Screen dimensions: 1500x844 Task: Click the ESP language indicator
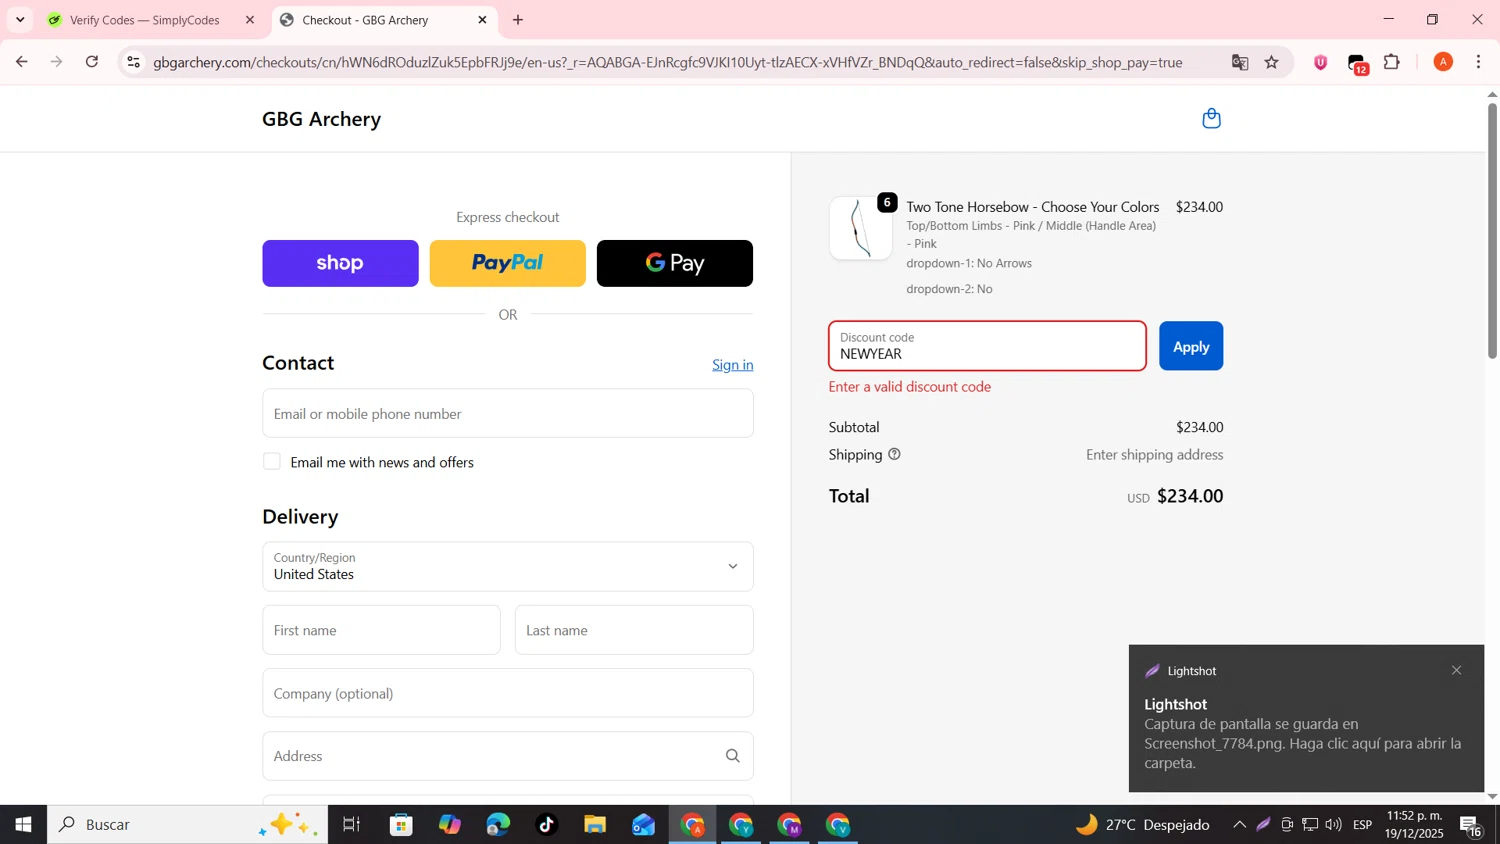point(1362,825)
